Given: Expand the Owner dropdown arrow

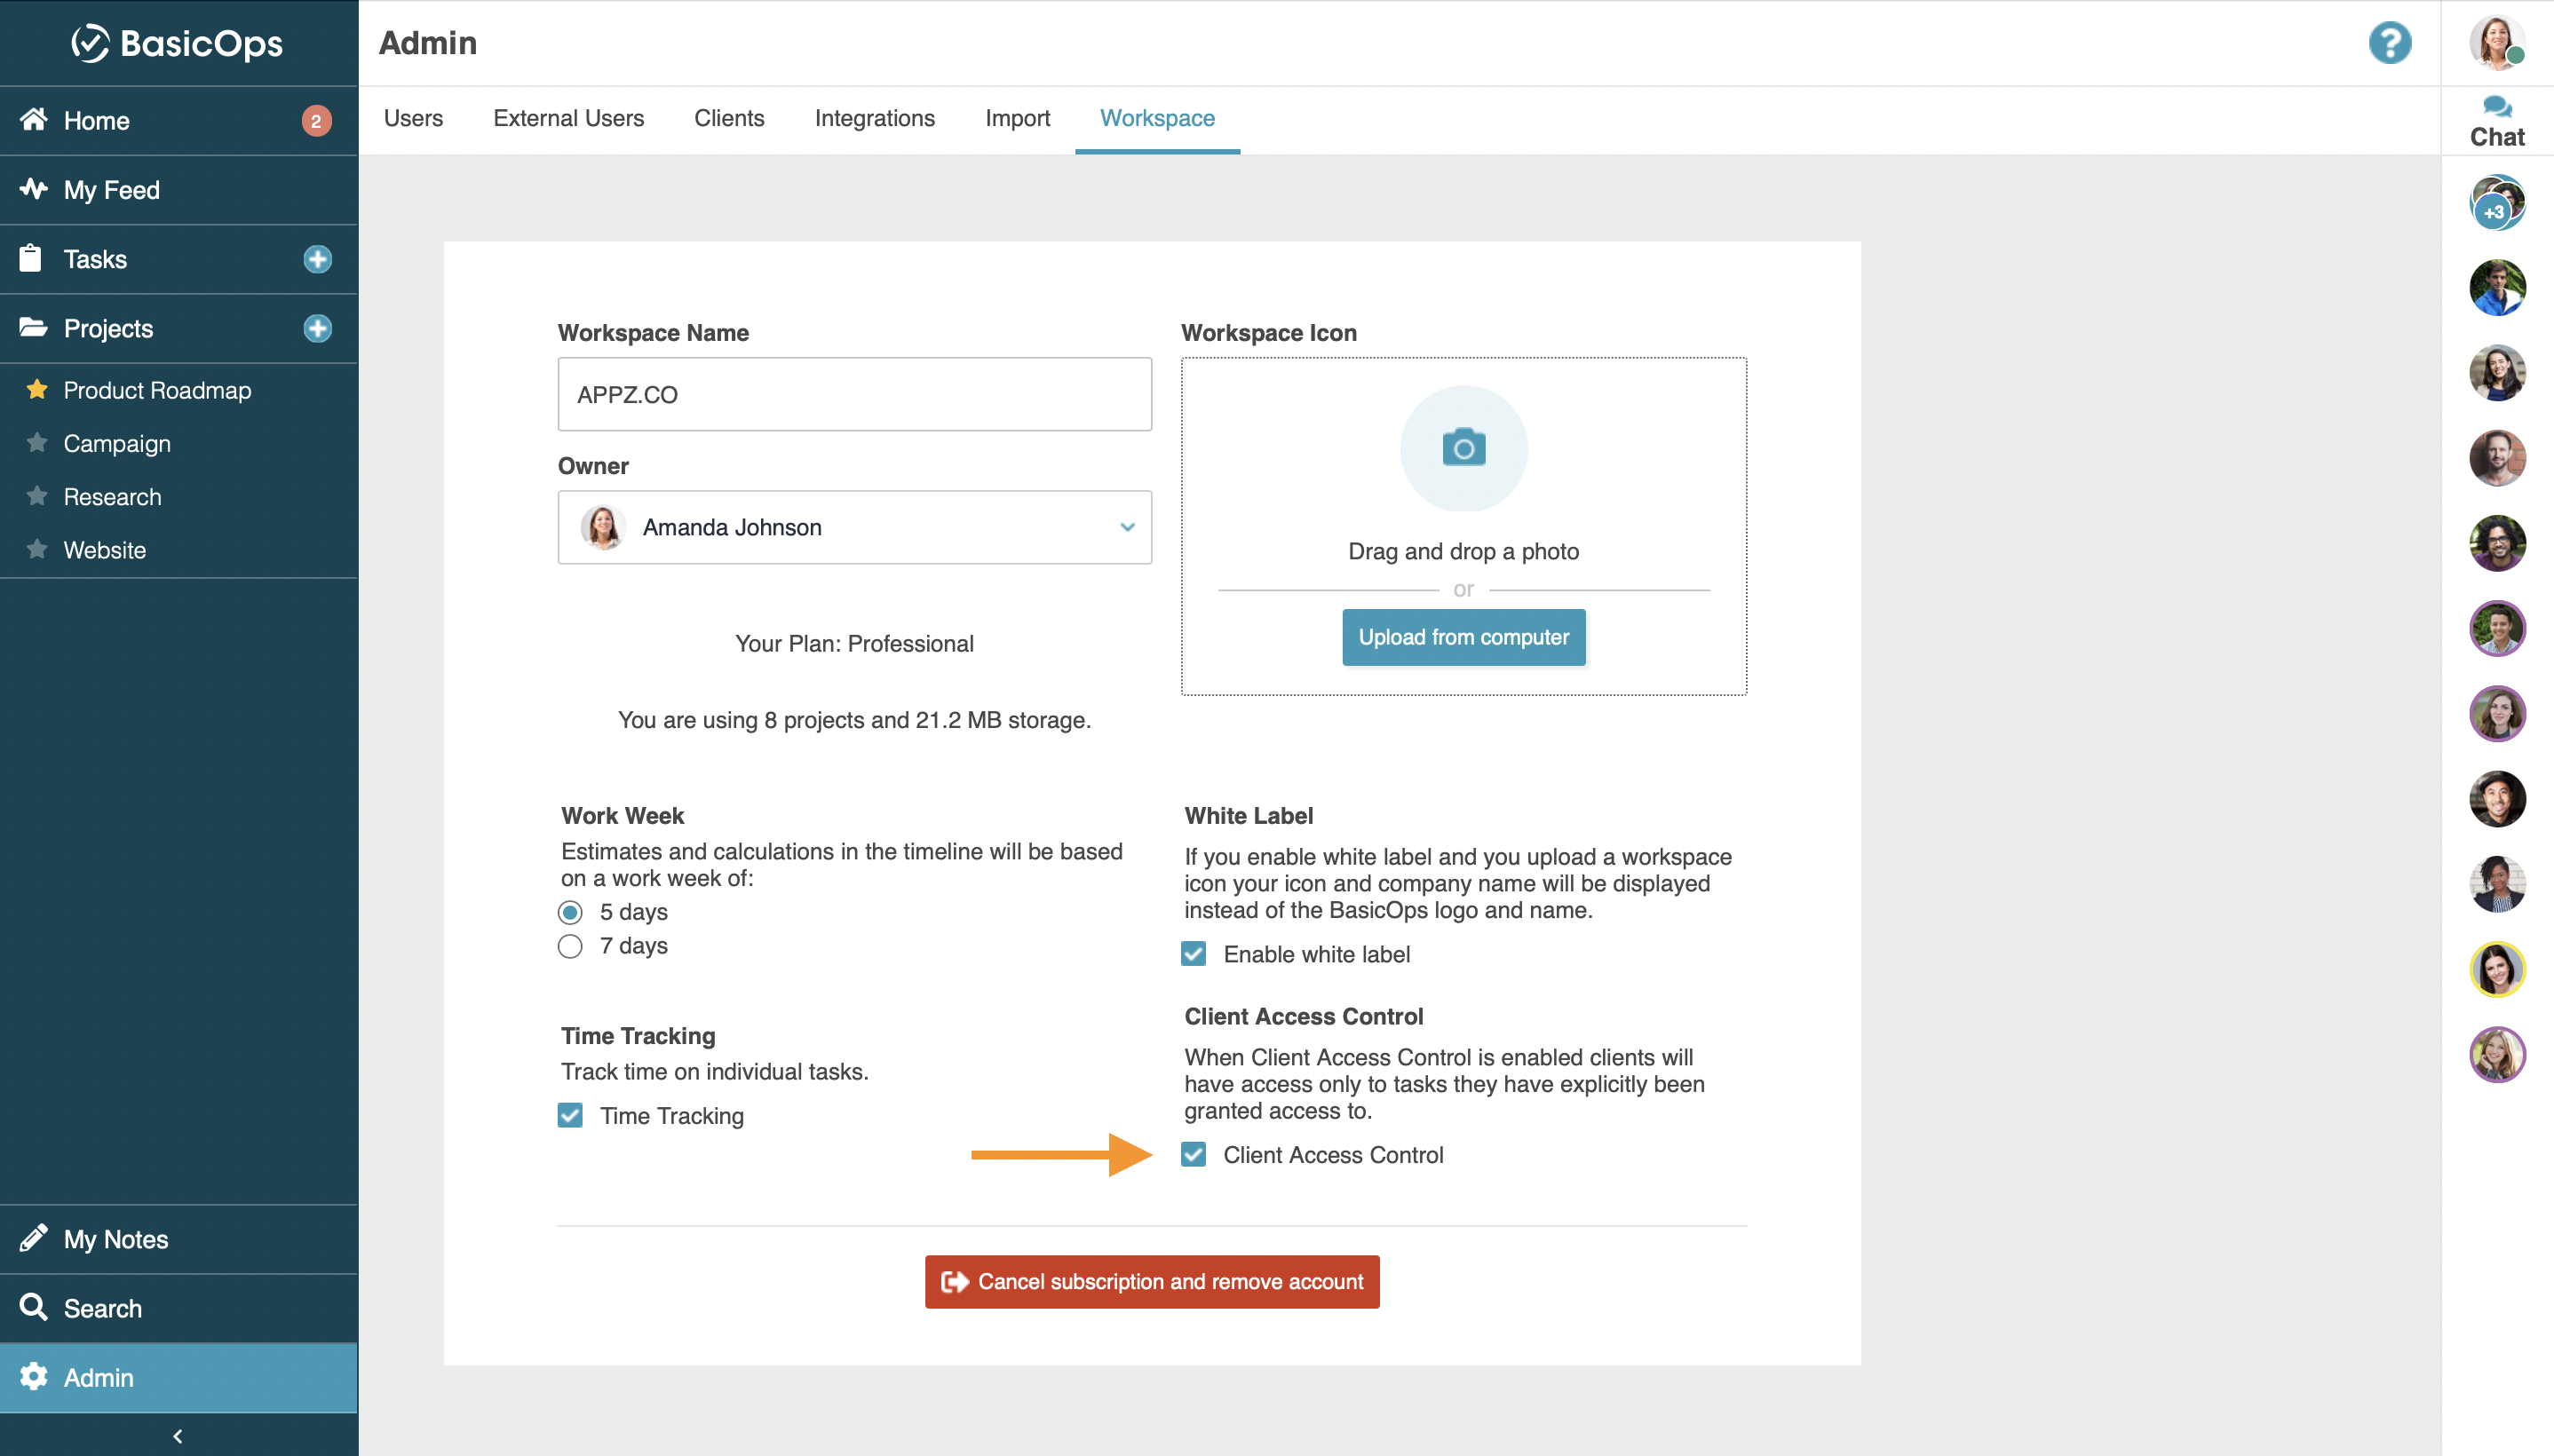Looking at the screenshot, I should [x=1127, y=527].
